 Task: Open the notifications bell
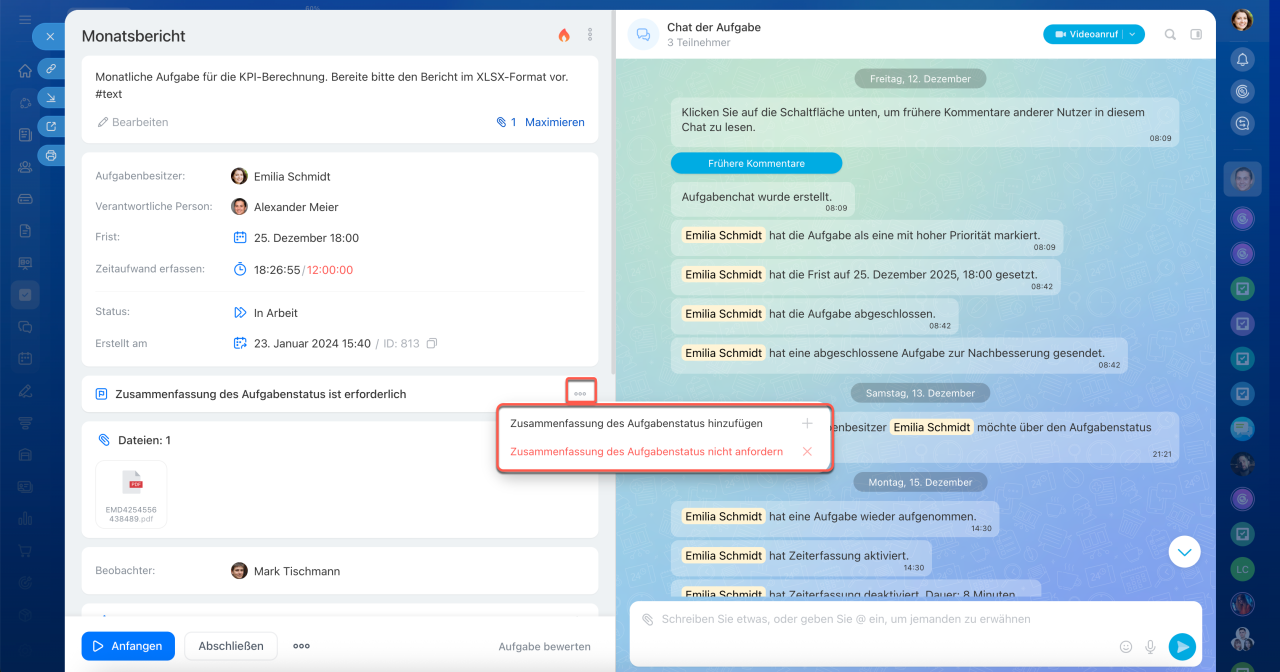(x=1242, y=59)
